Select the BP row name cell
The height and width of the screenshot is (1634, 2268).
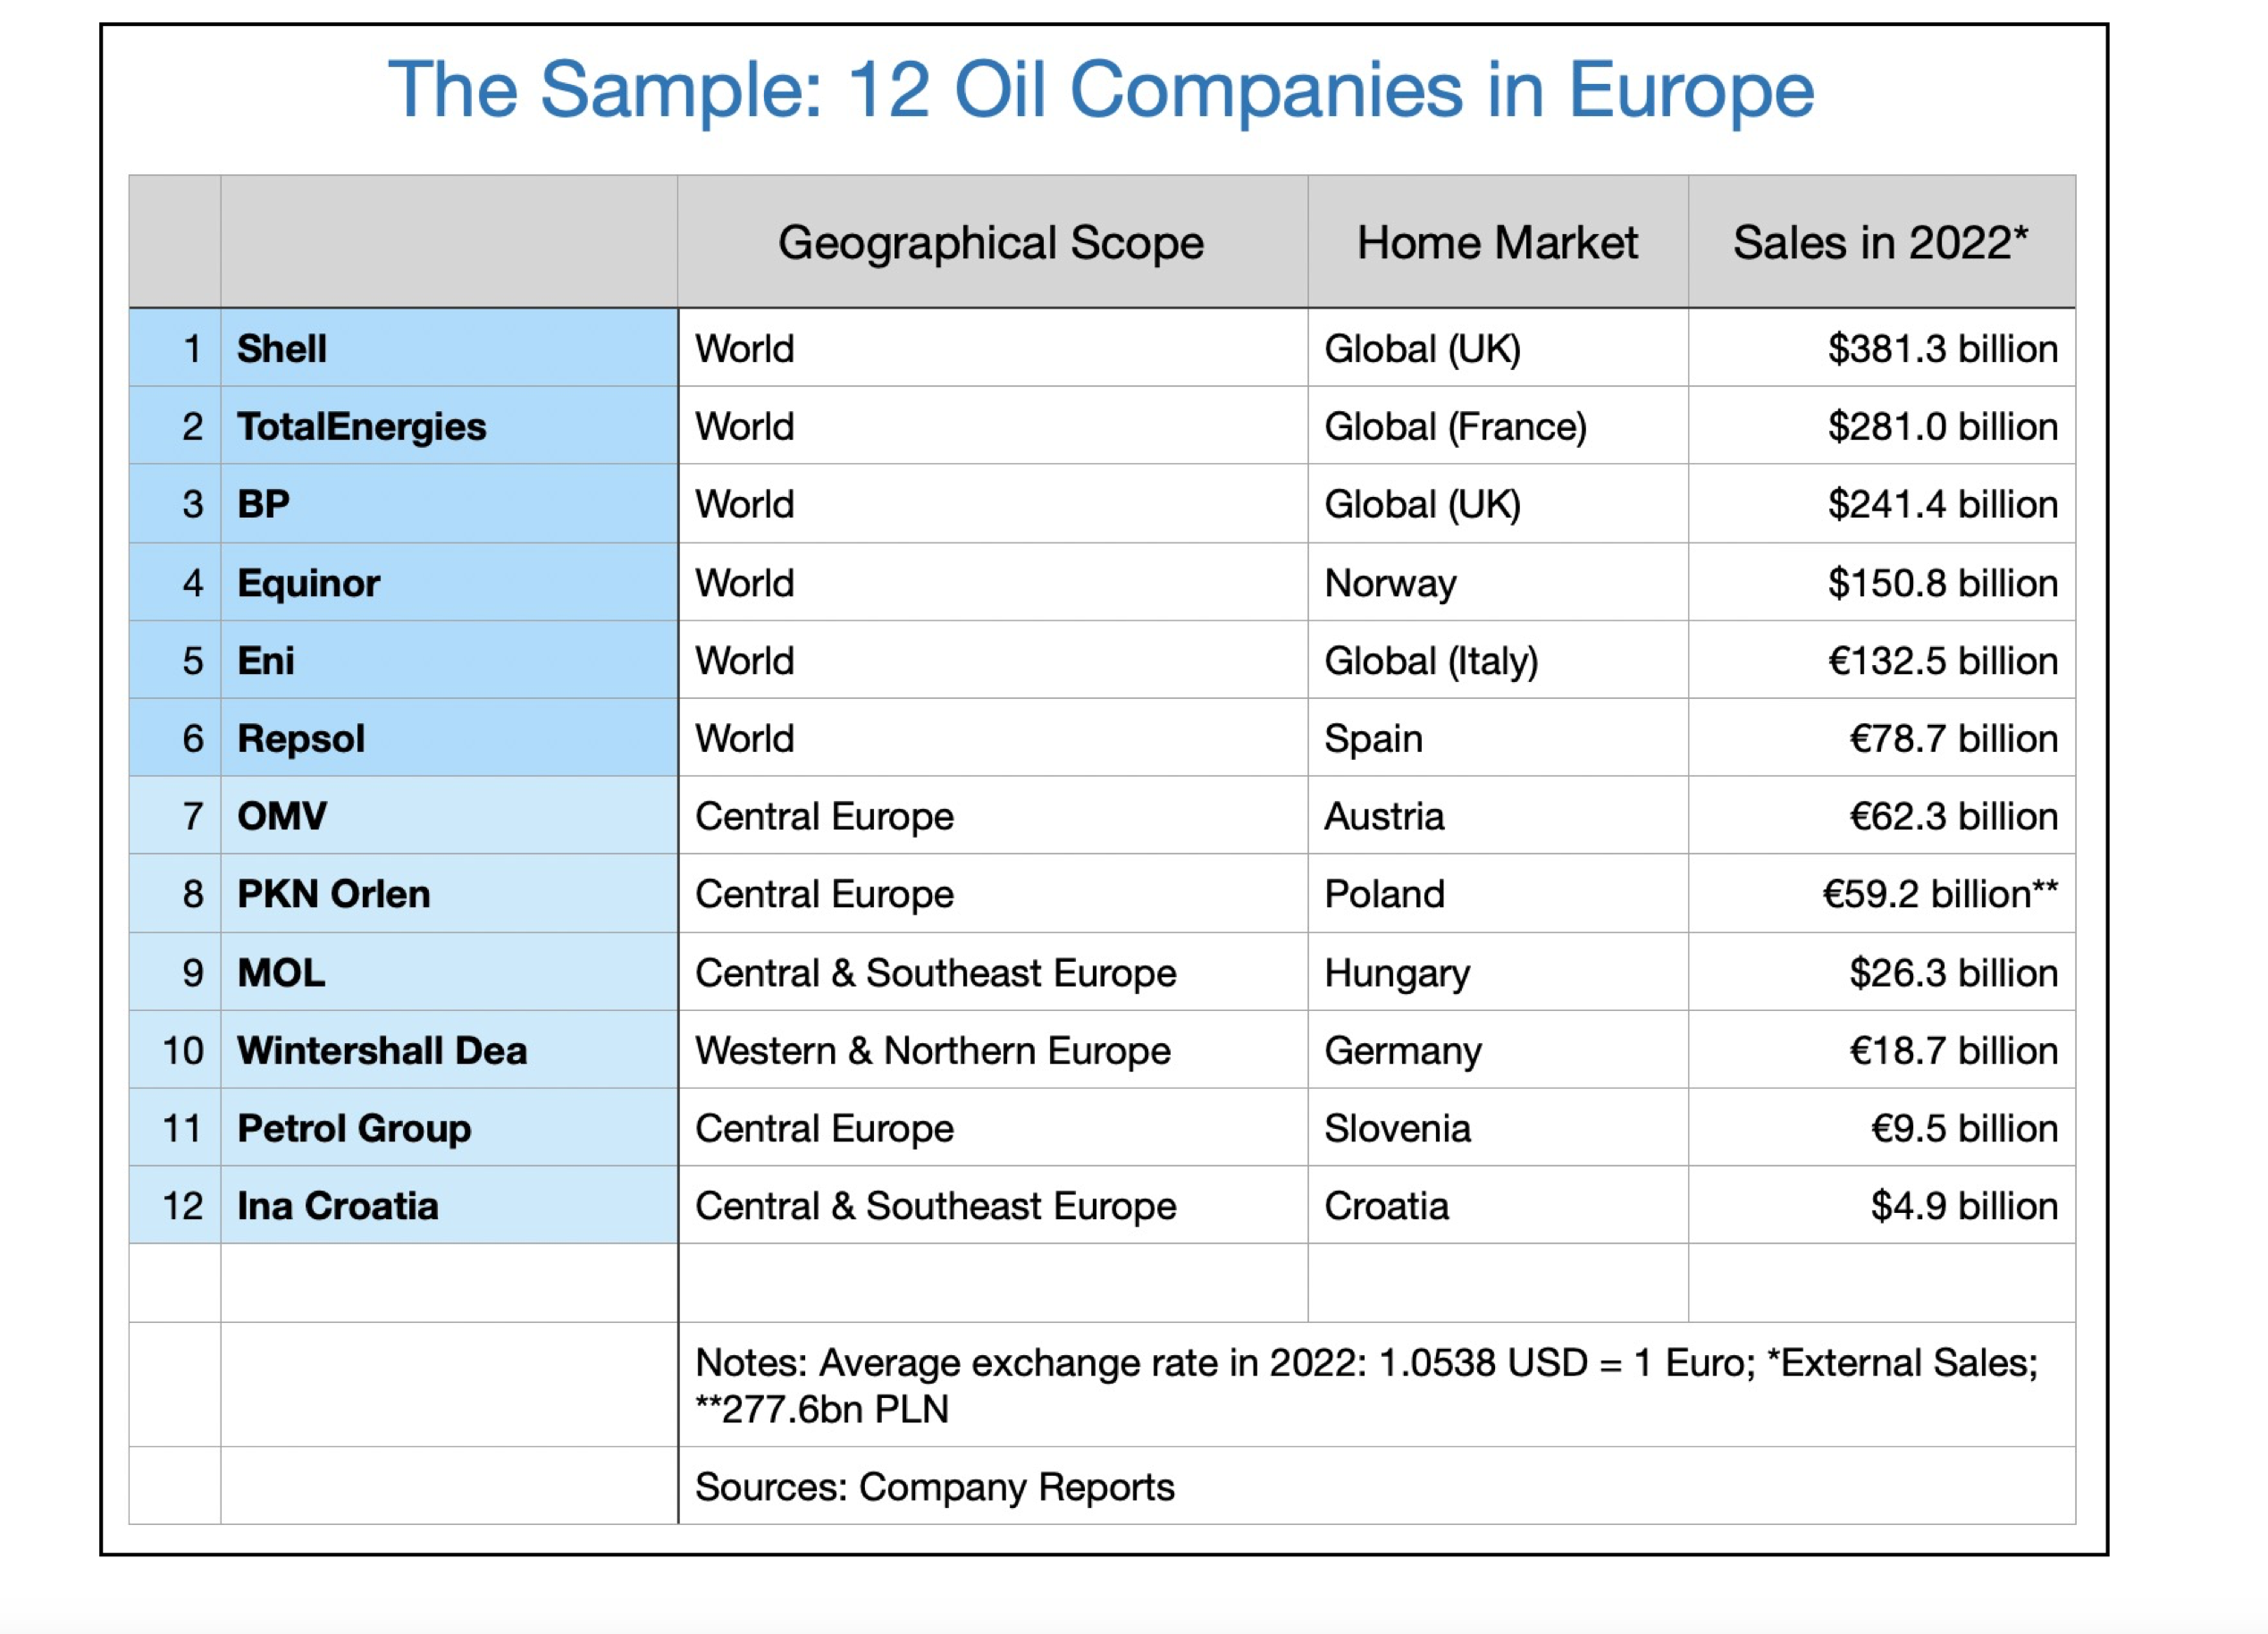449,504
